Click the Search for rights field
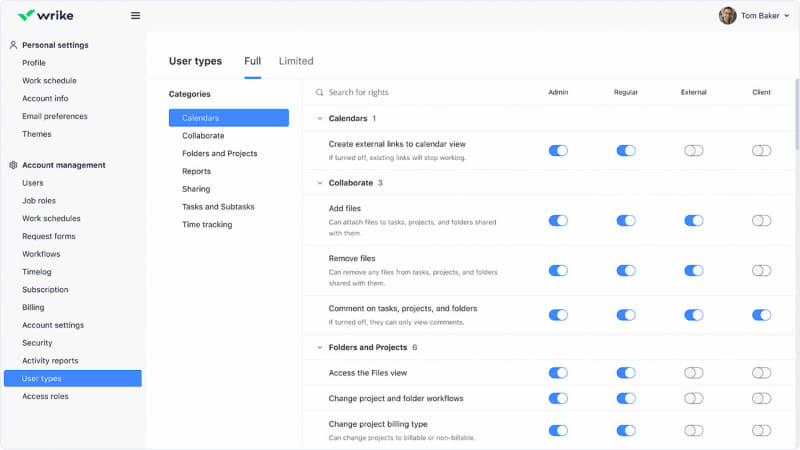 pos(420,92)
